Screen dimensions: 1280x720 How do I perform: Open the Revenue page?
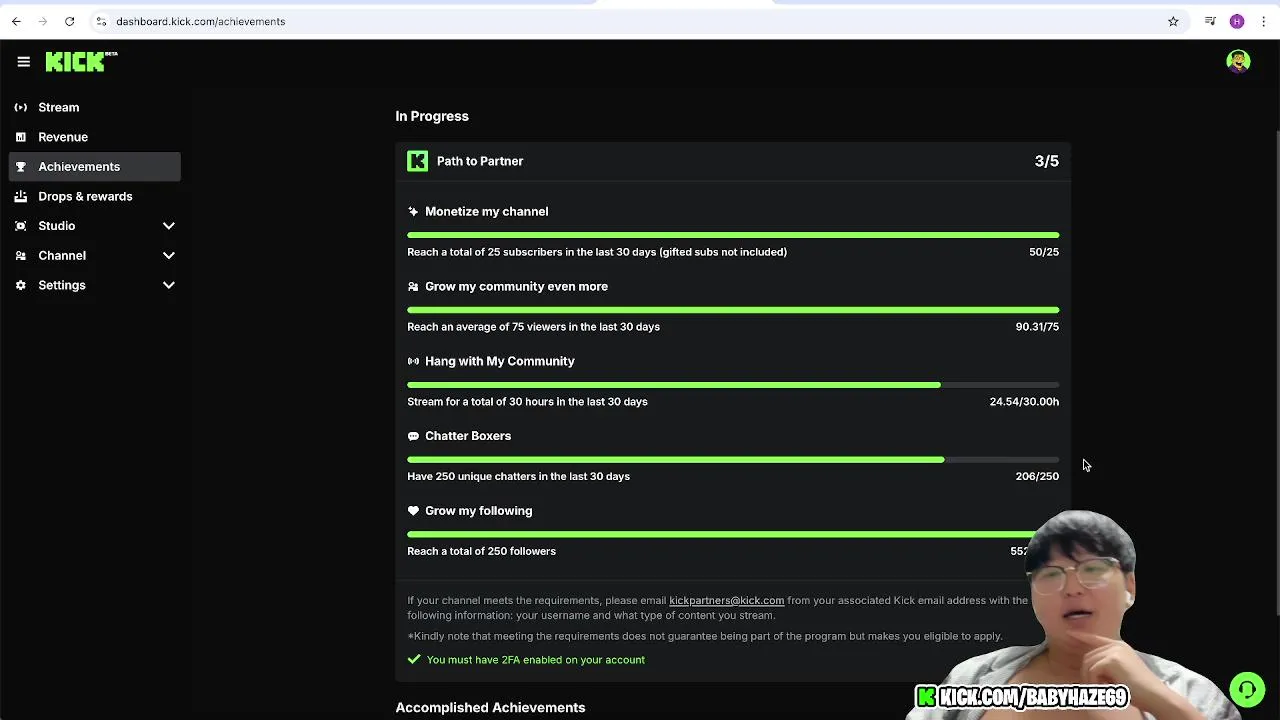tap(63, 137)
